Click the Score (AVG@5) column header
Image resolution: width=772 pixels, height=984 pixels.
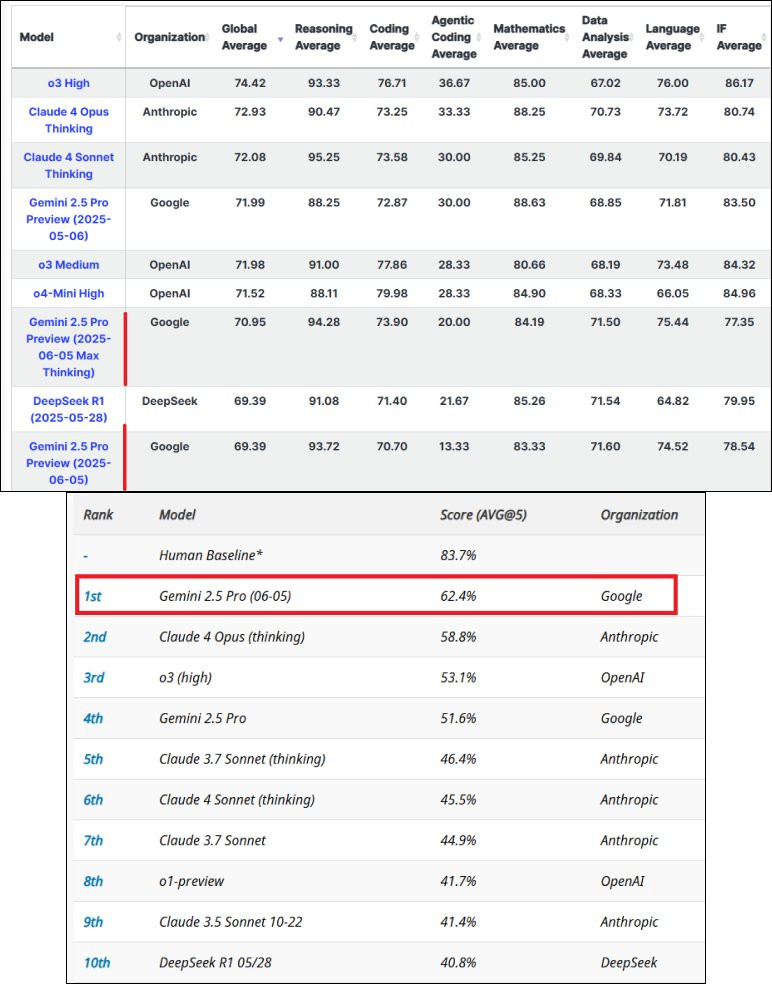(x=483, y=515)
